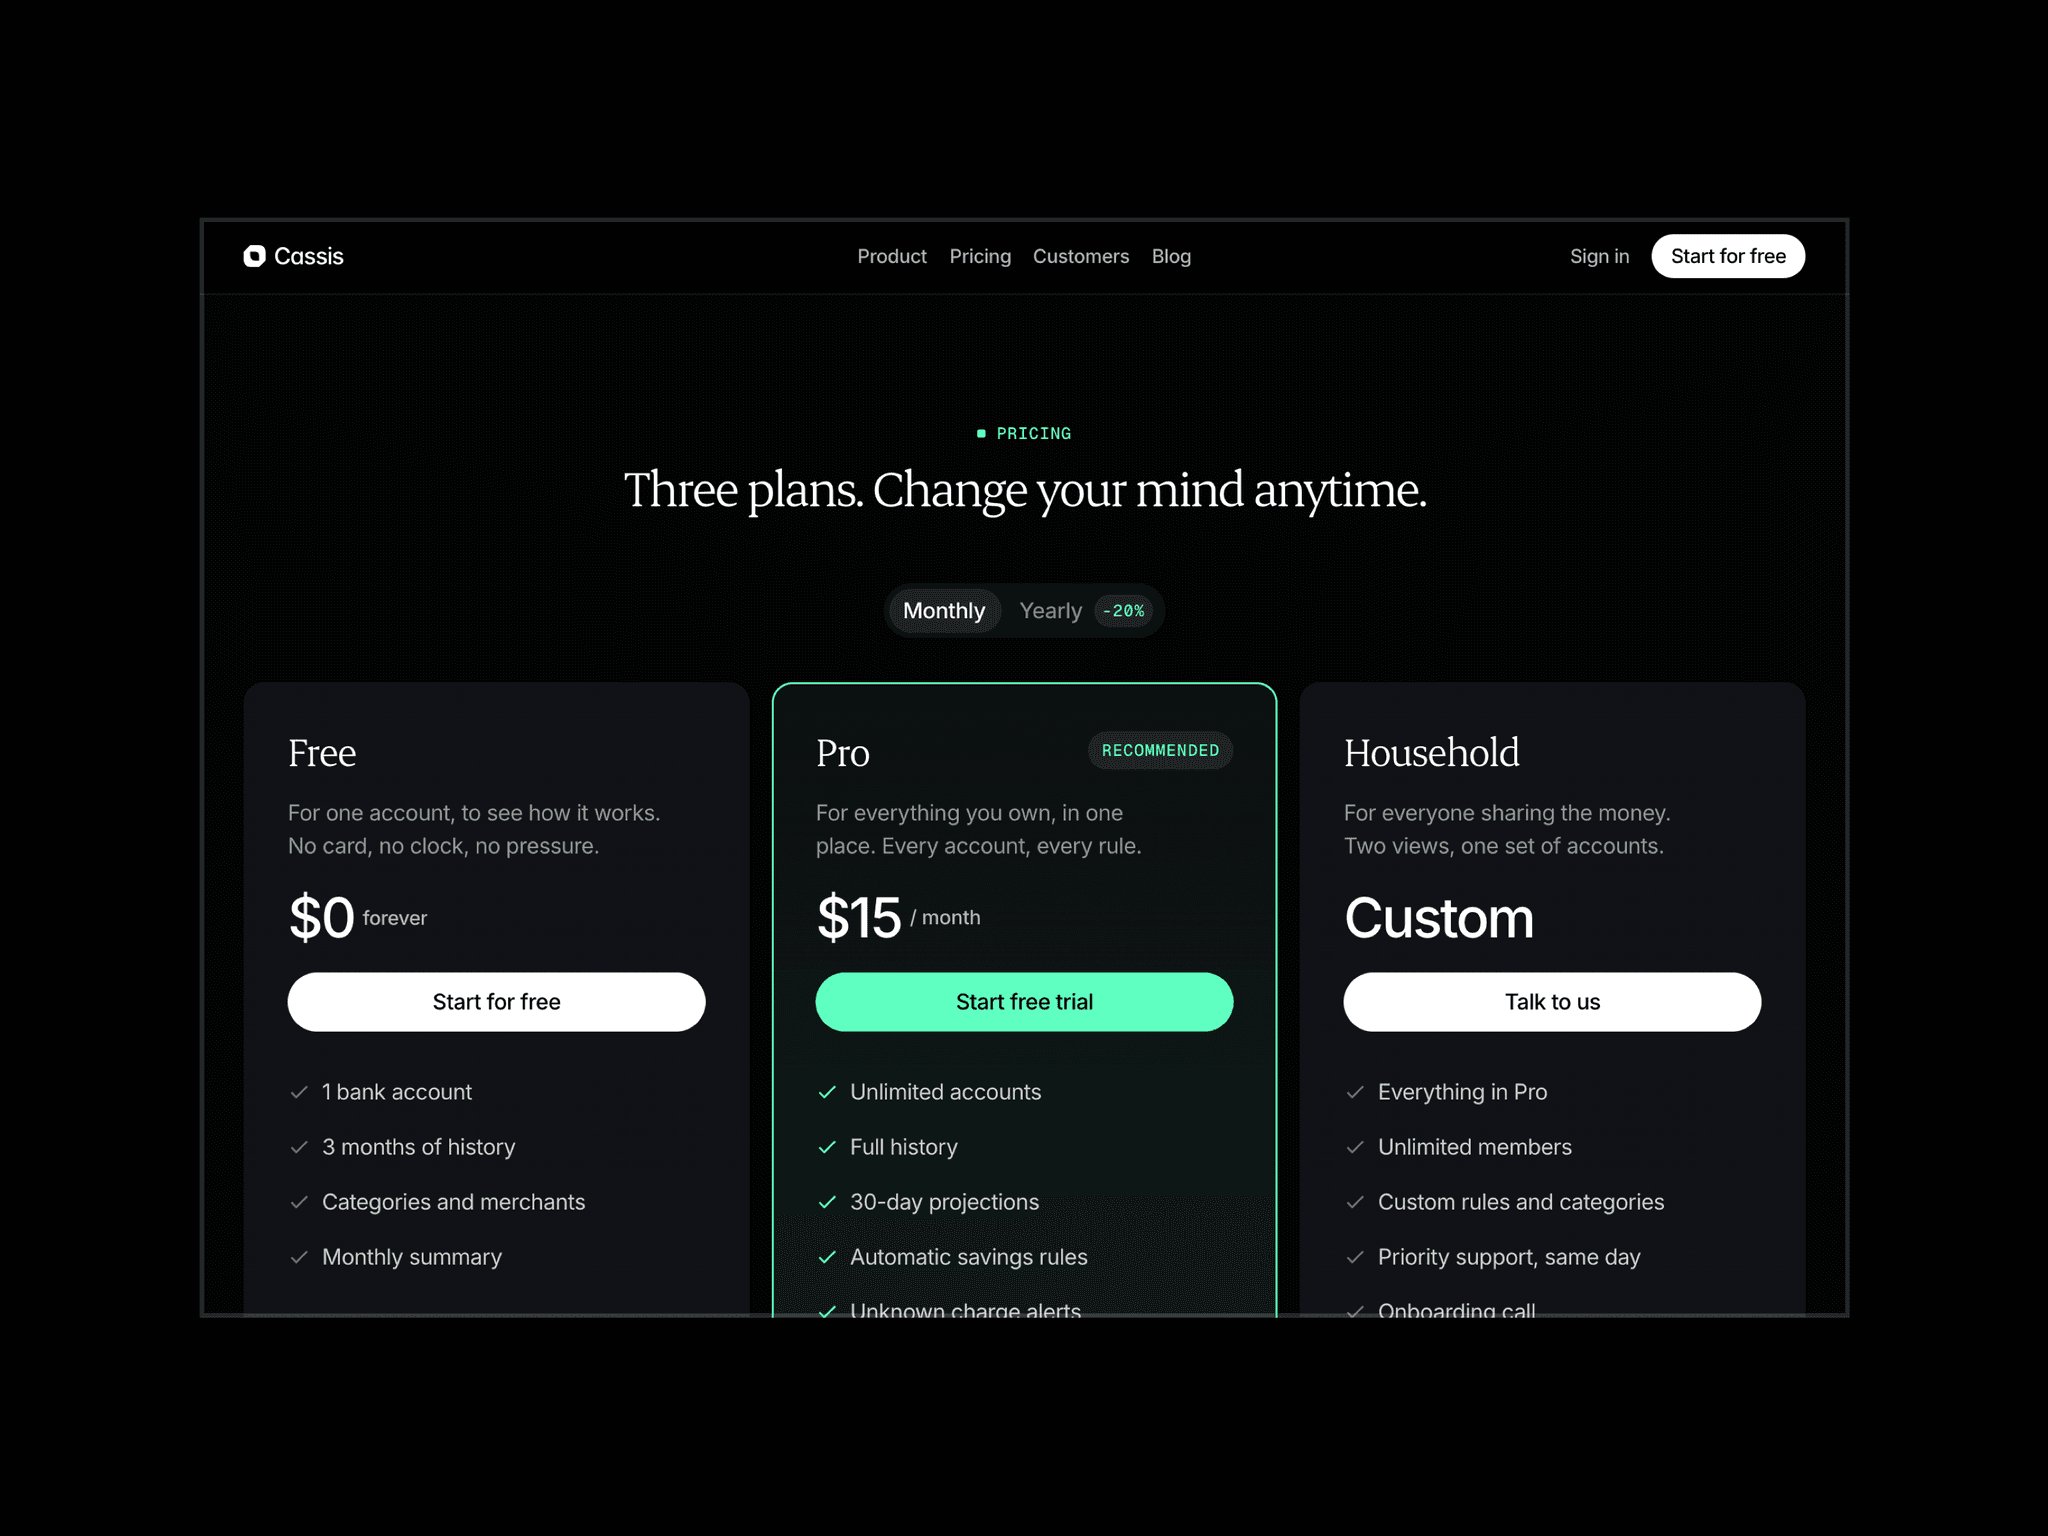This screenshot has height=1536, width=2048.
Task: Open the Customers page
Action: 1080,256
